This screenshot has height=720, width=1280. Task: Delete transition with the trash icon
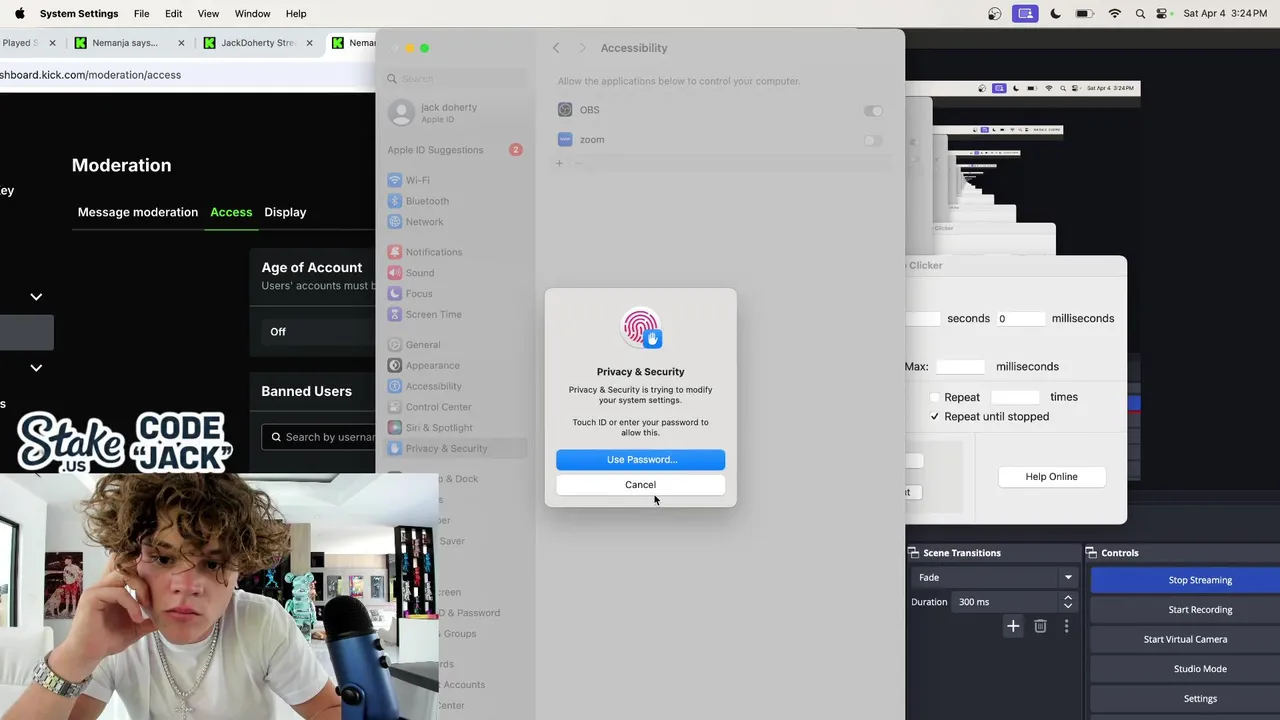tap(1040, 626)
